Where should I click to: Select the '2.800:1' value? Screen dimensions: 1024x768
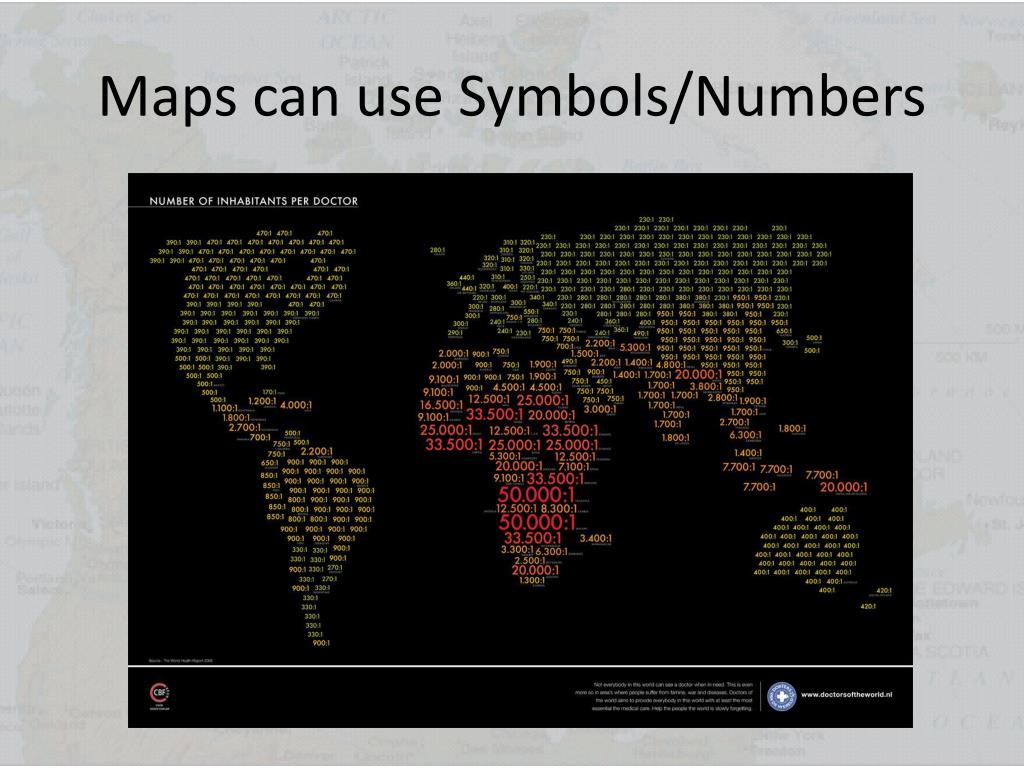[x=722, y=397]
